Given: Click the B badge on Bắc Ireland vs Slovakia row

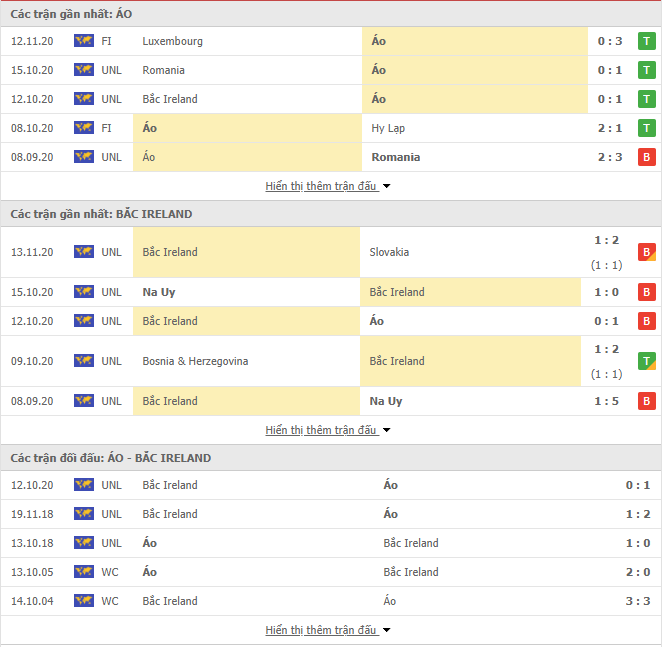Looking at the screenshot, I should (x=646, y=252).
